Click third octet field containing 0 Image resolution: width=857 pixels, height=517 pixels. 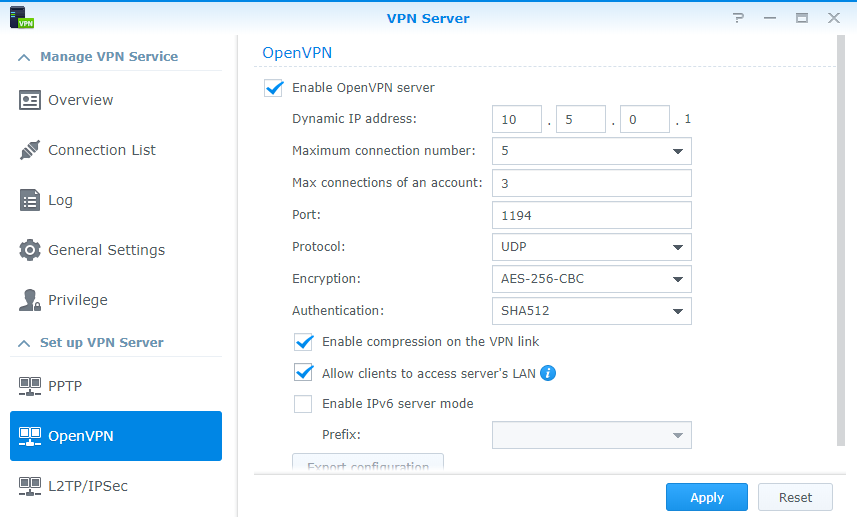[x=645, y=119]
